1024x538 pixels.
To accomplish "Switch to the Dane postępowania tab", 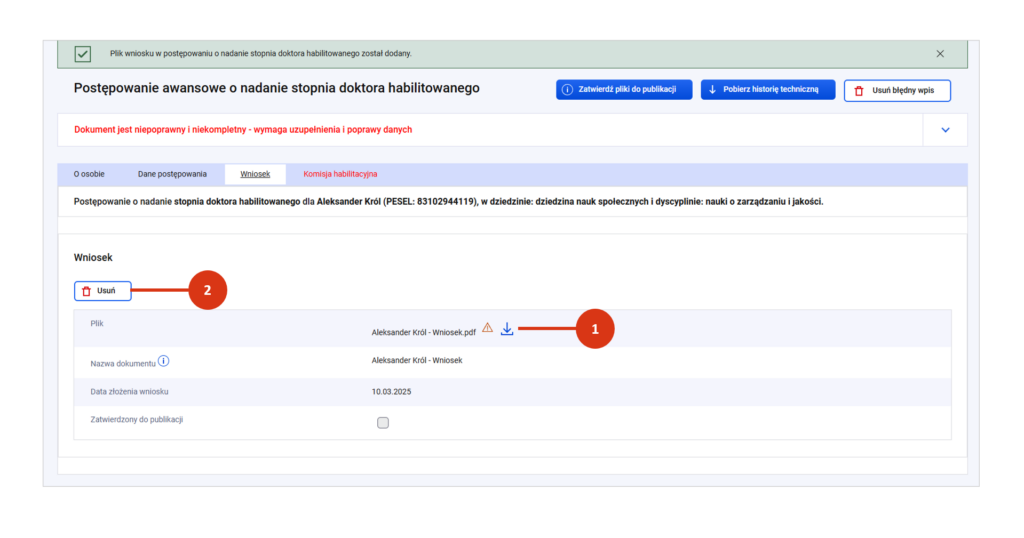I will click(172, 174).
